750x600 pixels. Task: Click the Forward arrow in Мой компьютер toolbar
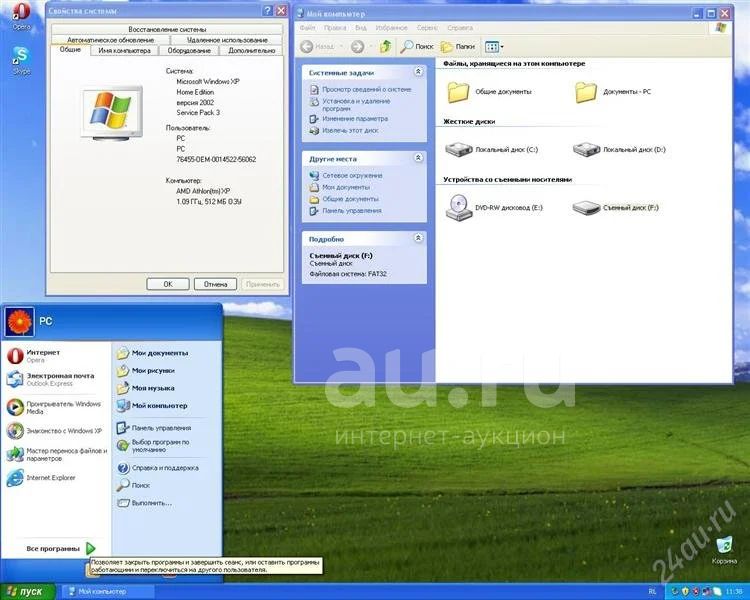click(x=357, y=46)
